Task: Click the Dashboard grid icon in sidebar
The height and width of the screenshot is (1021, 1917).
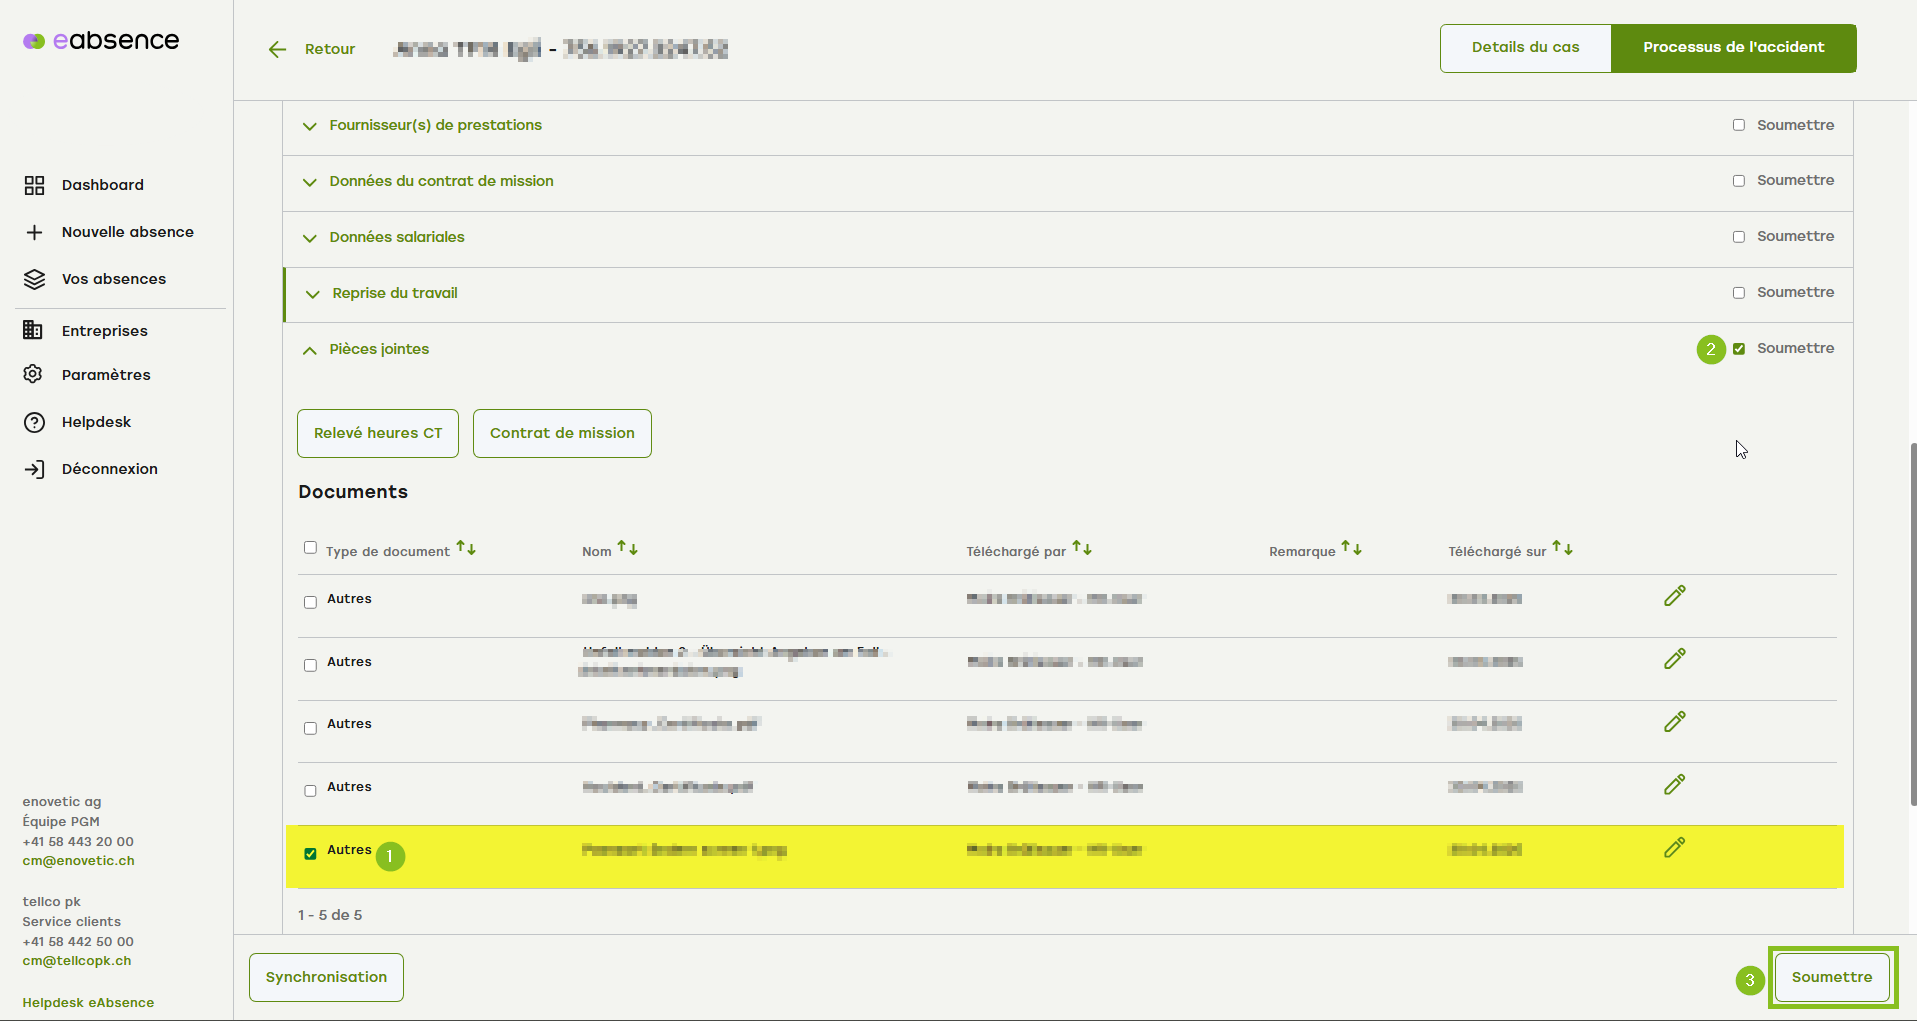Action: 34,185
